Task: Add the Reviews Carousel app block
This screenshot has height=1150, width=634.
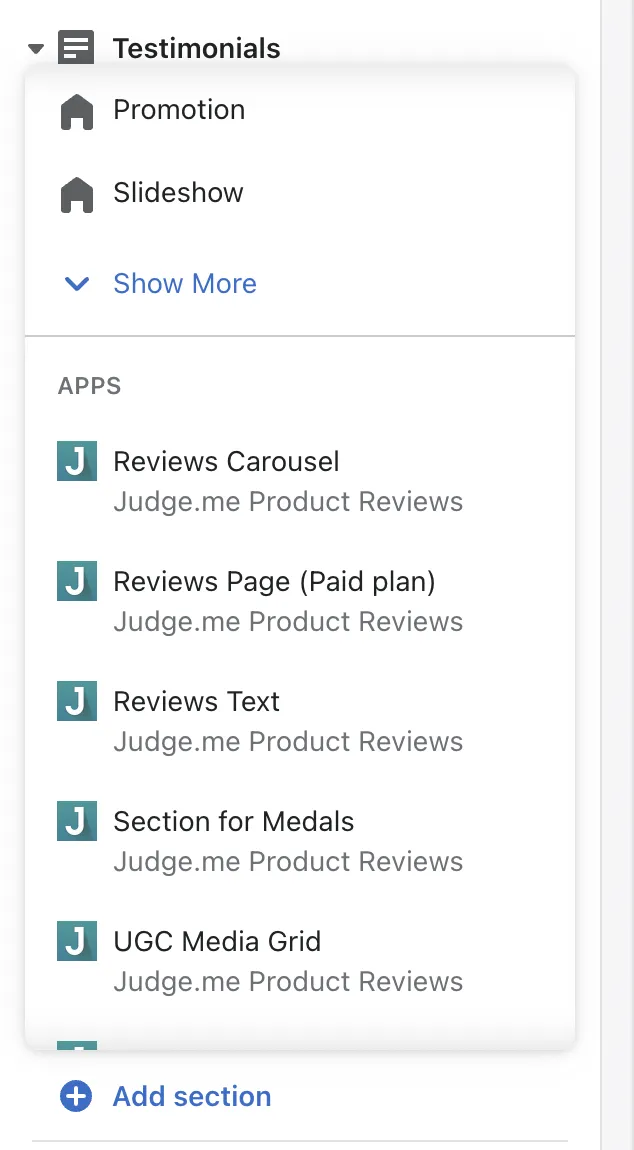Action: pos(300,480)
